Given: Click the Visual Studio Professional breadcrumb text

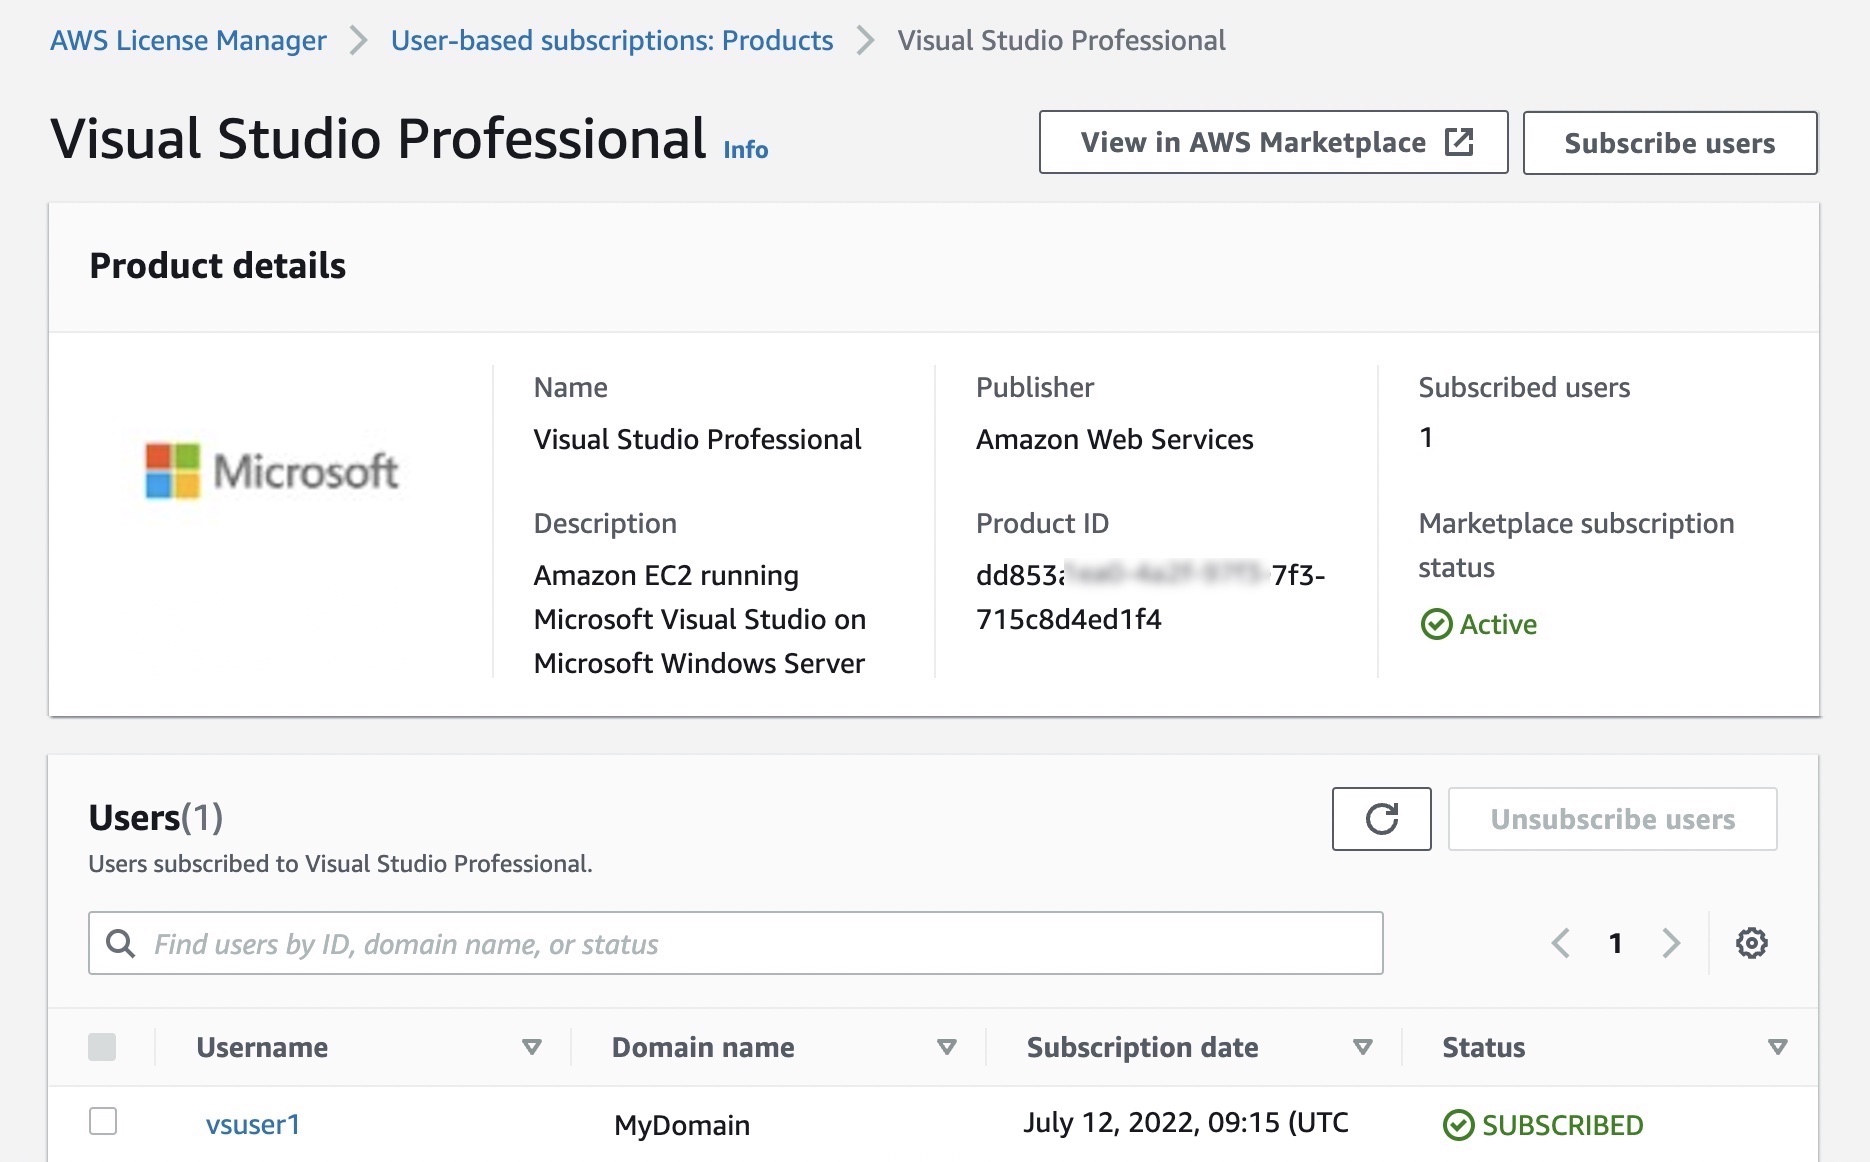Looking at the screenshot, I should (x=1061, y=40).
